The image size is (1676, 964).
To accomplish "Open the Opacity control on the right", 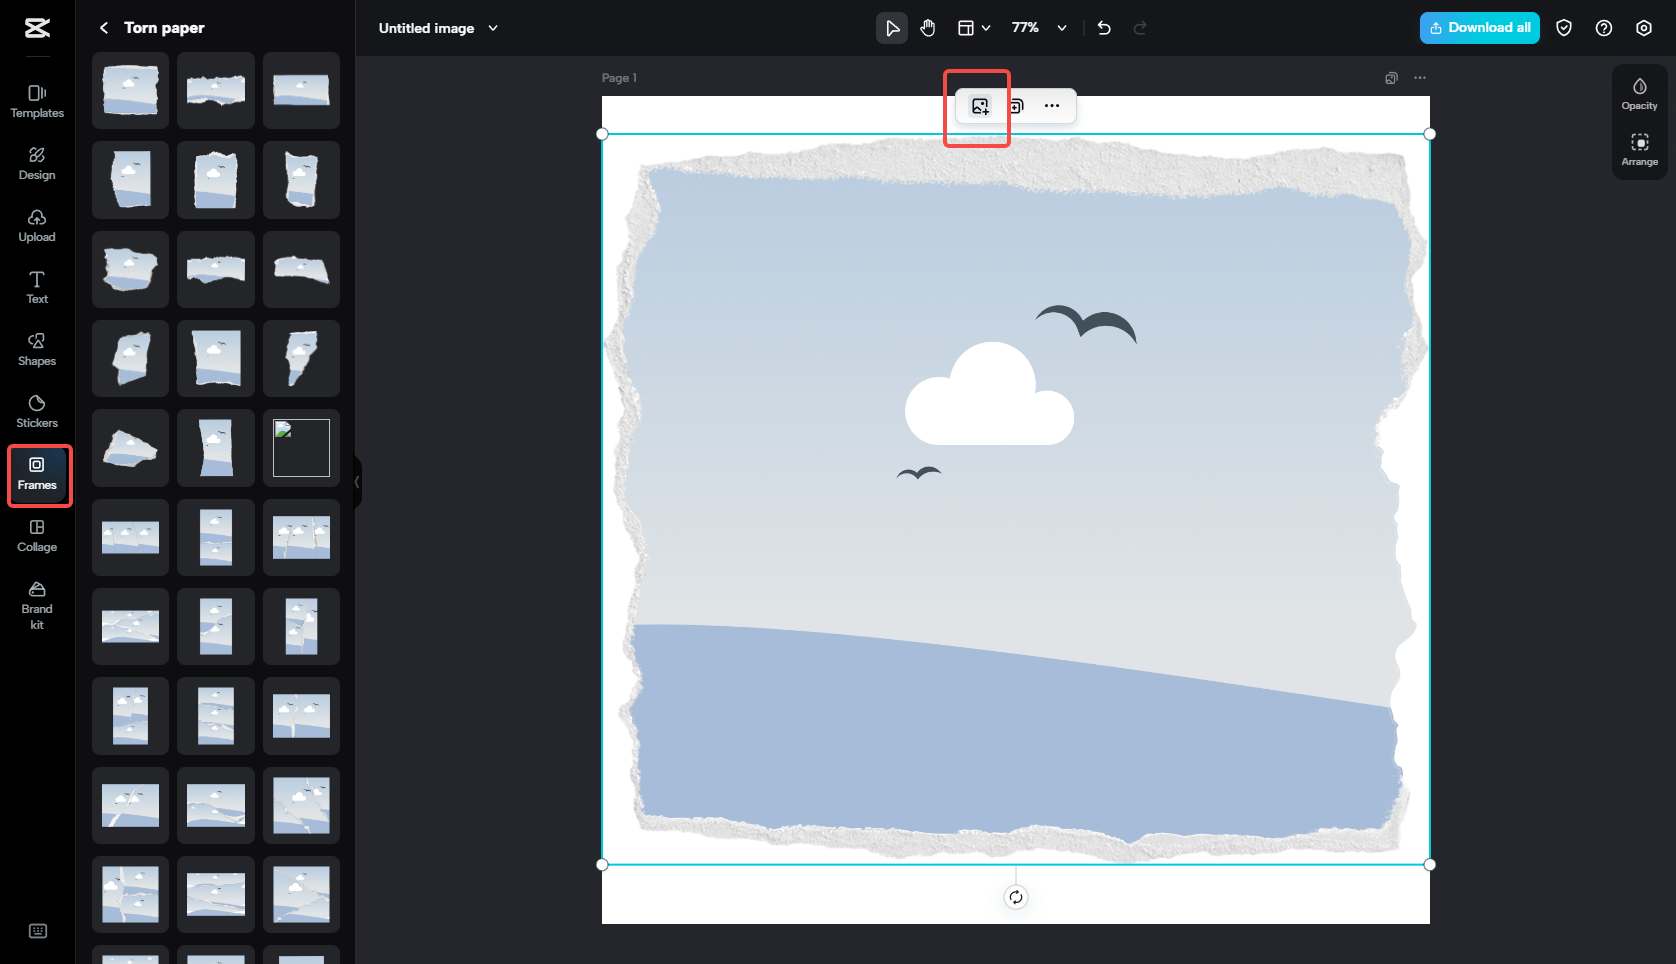I will [x=1639, y=93].
